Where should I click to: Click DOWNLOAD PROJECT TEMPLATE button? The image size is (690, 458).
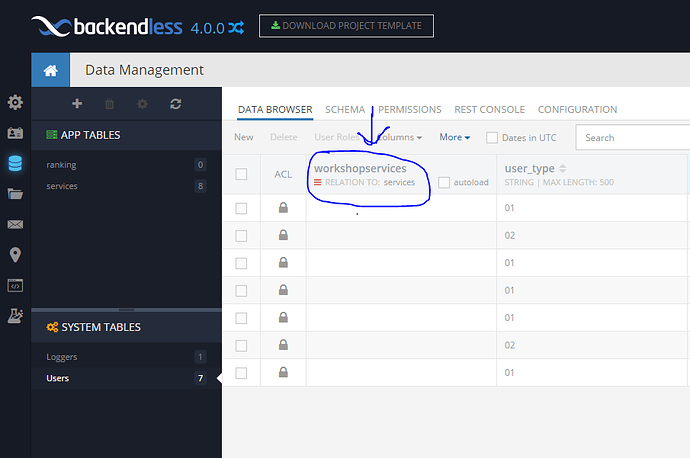point(346,26)
